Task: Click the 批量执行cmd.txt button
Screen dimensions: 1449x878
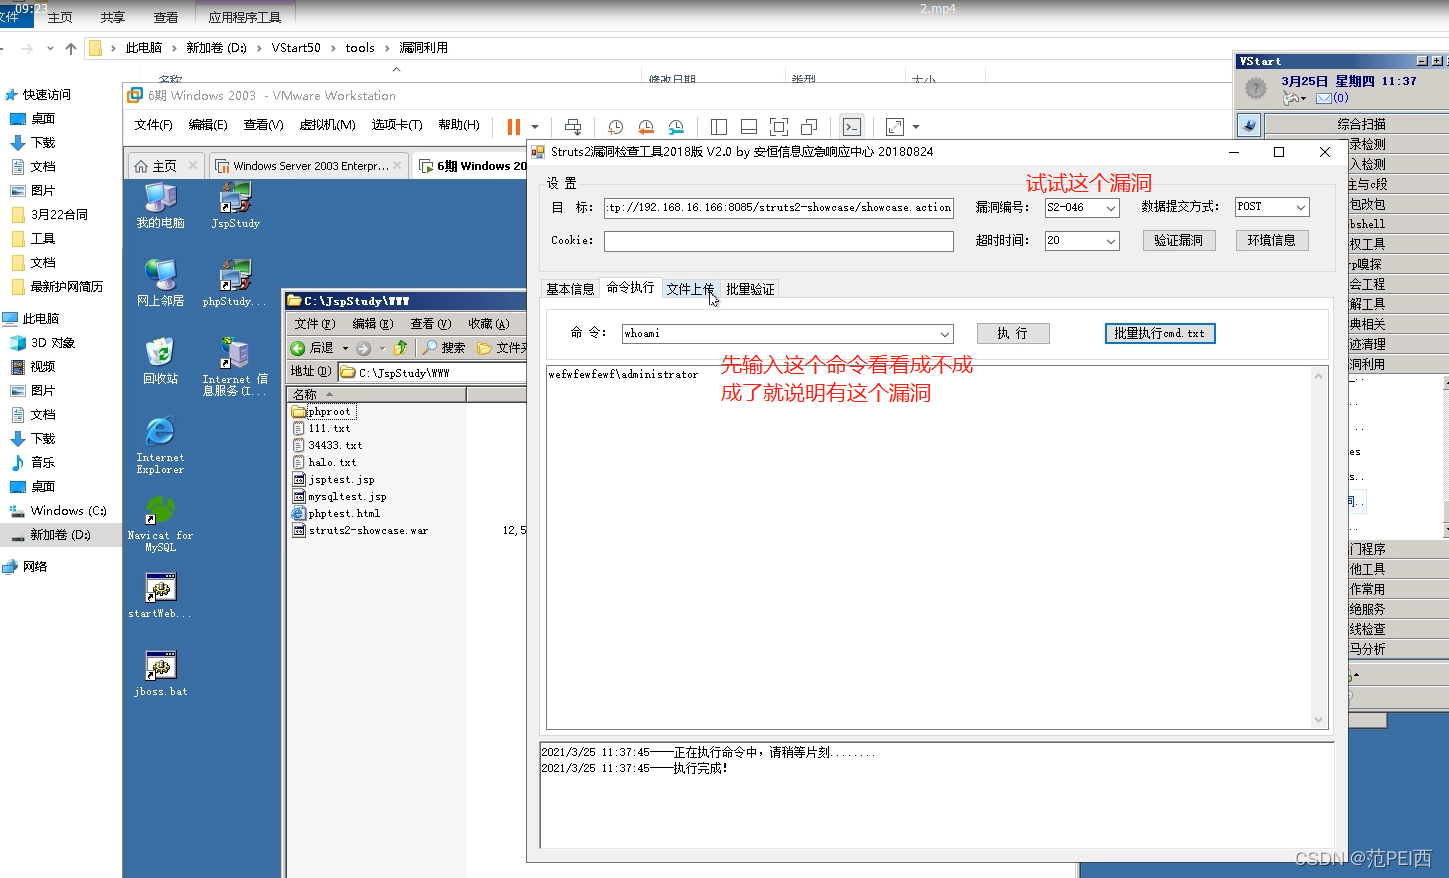Action: tap(1160, 334)
